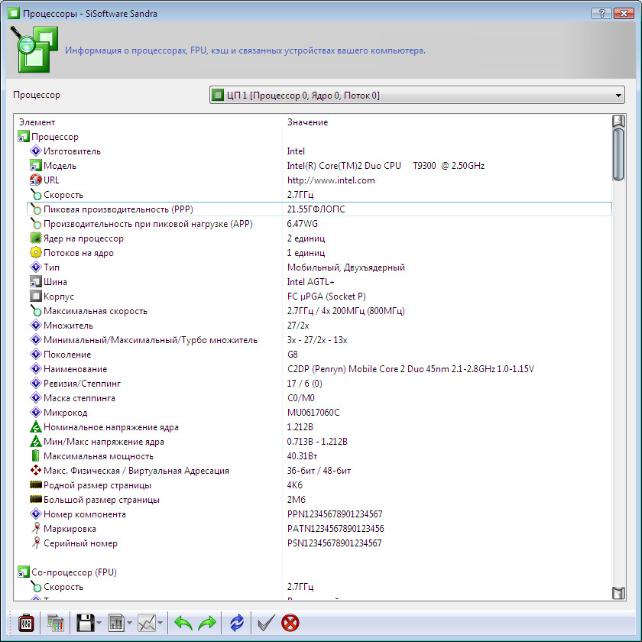The width and height of the screenshot is (642, 642).
Task: Click the chip icon next to 'Корпус'
Action: tap(36, 296)
